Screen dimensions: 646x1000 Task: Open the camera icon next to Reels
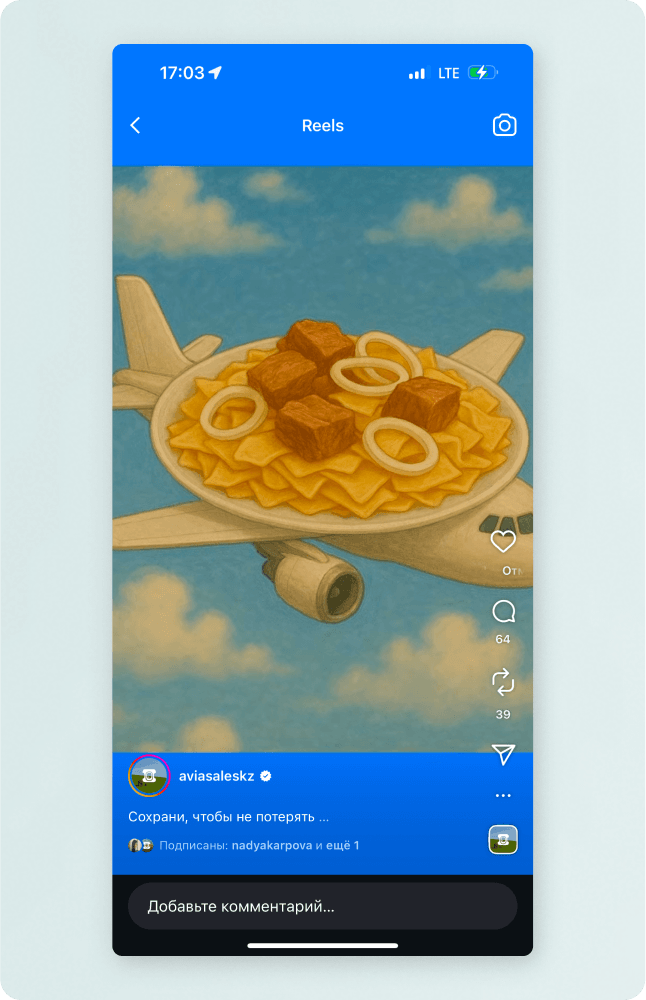(x=504, y=125)
